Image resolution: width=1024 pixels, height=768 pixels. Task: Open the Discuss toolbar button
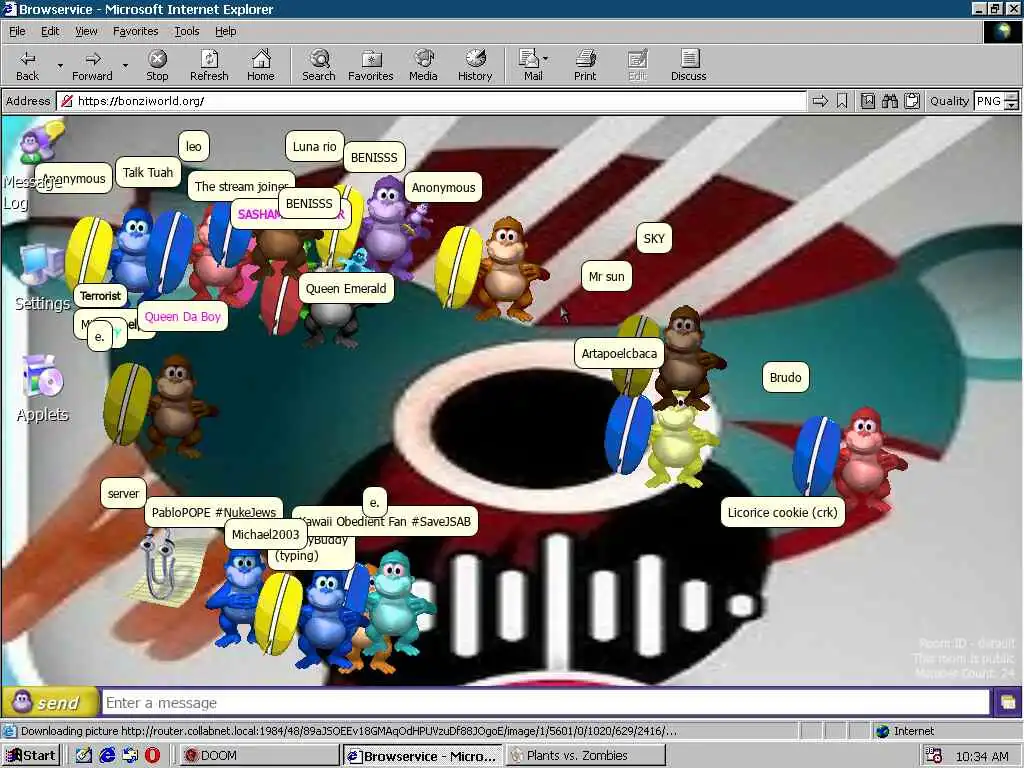point(688,65)
